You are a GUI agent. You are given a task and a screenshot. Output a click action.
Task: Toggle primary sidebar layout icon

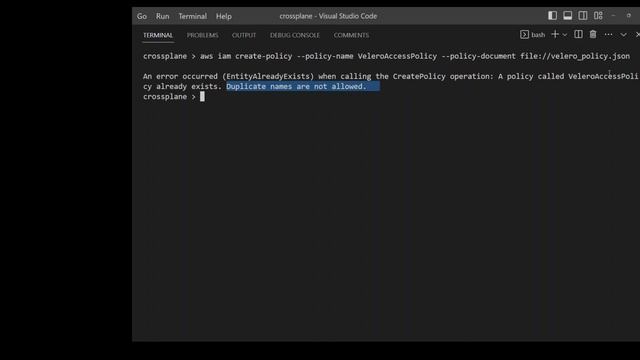[552, 16]
